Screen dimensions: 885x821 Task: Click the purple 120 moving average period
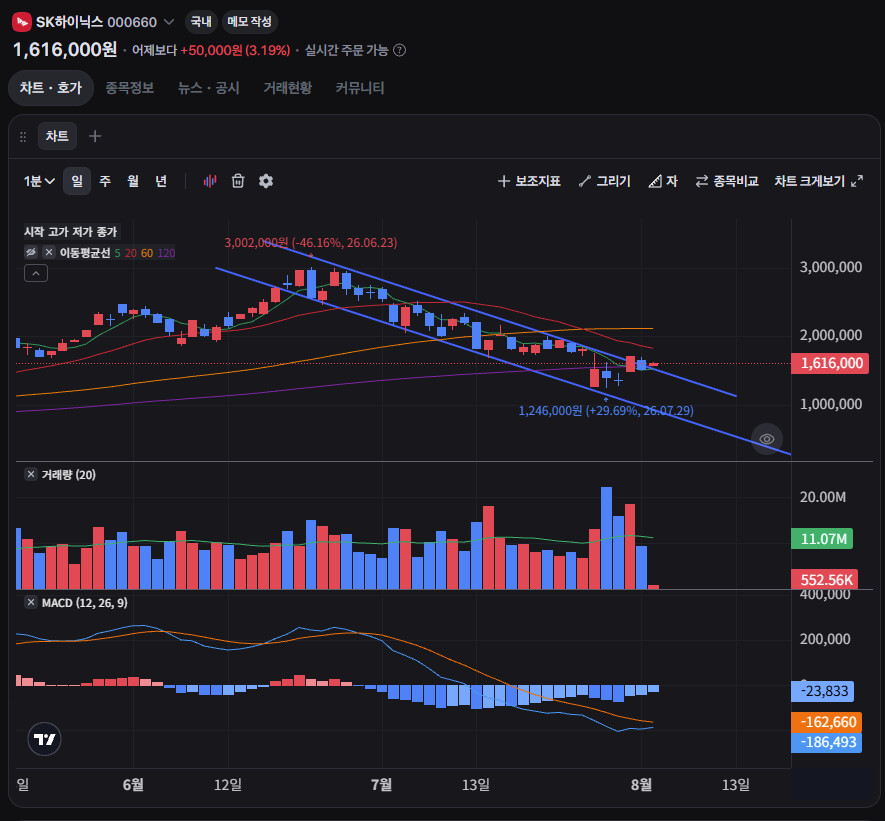pyautogui.click(x=166, y=253)
